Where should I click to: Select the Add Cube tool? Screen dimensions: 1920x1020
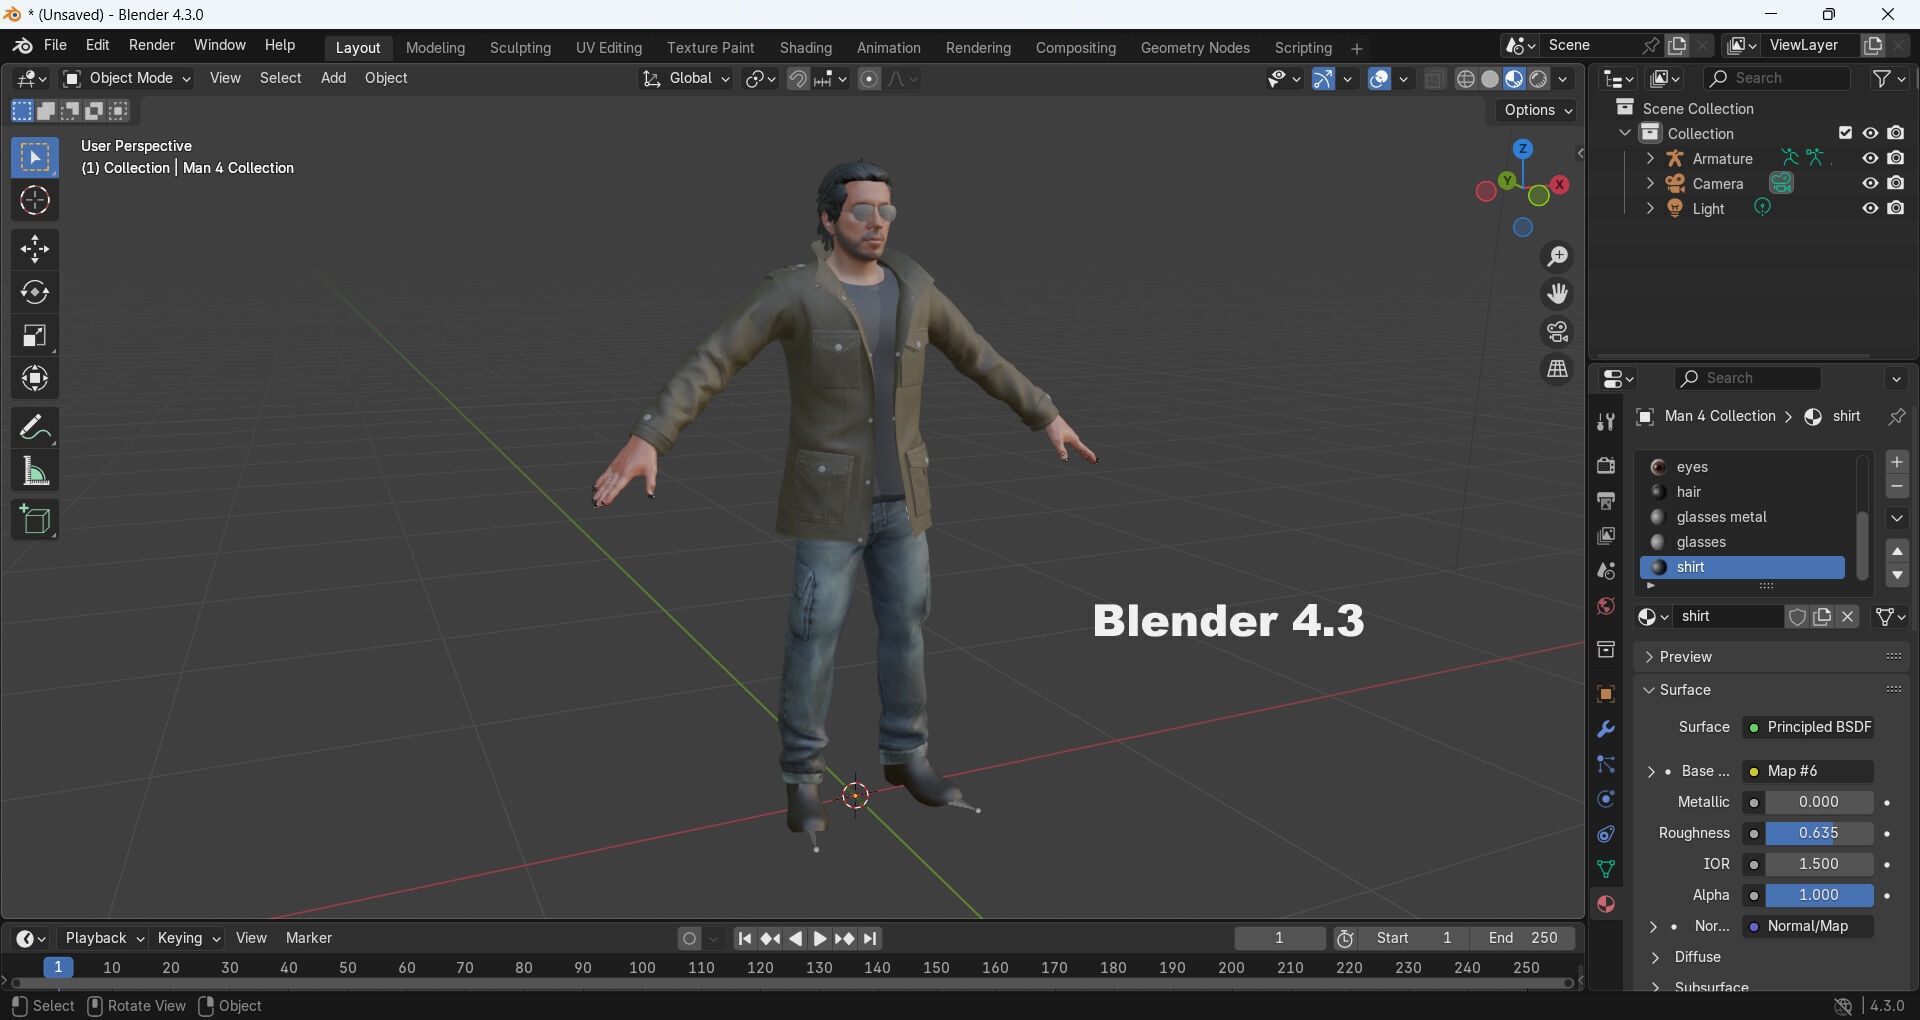(x=35, y=520)
